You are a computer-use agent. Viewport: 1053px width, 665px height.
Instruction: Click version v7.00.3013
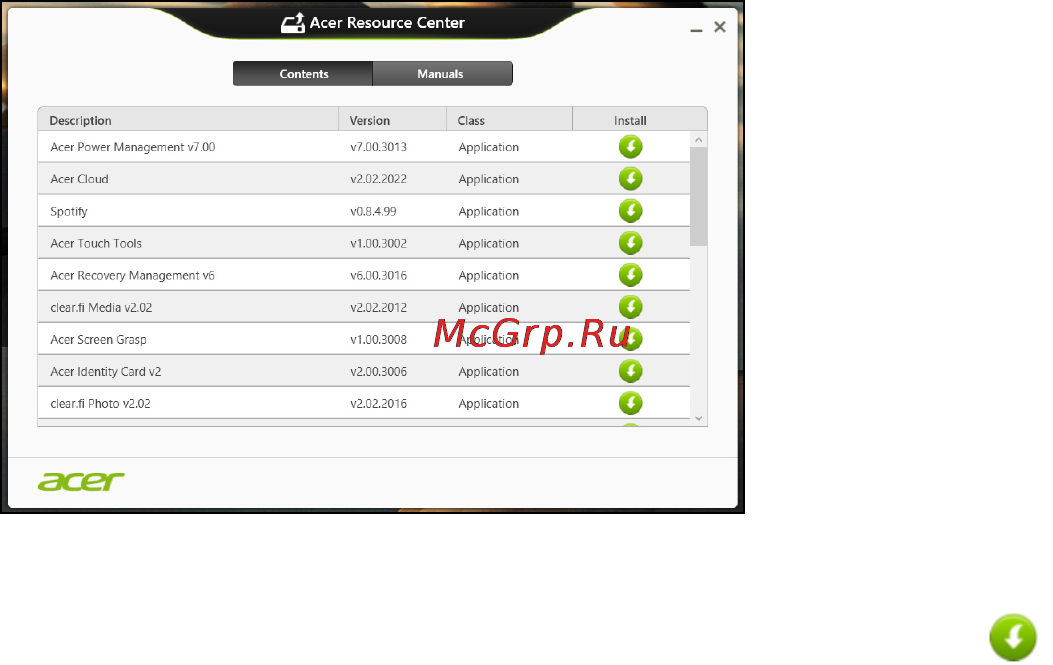click(378, 147)
